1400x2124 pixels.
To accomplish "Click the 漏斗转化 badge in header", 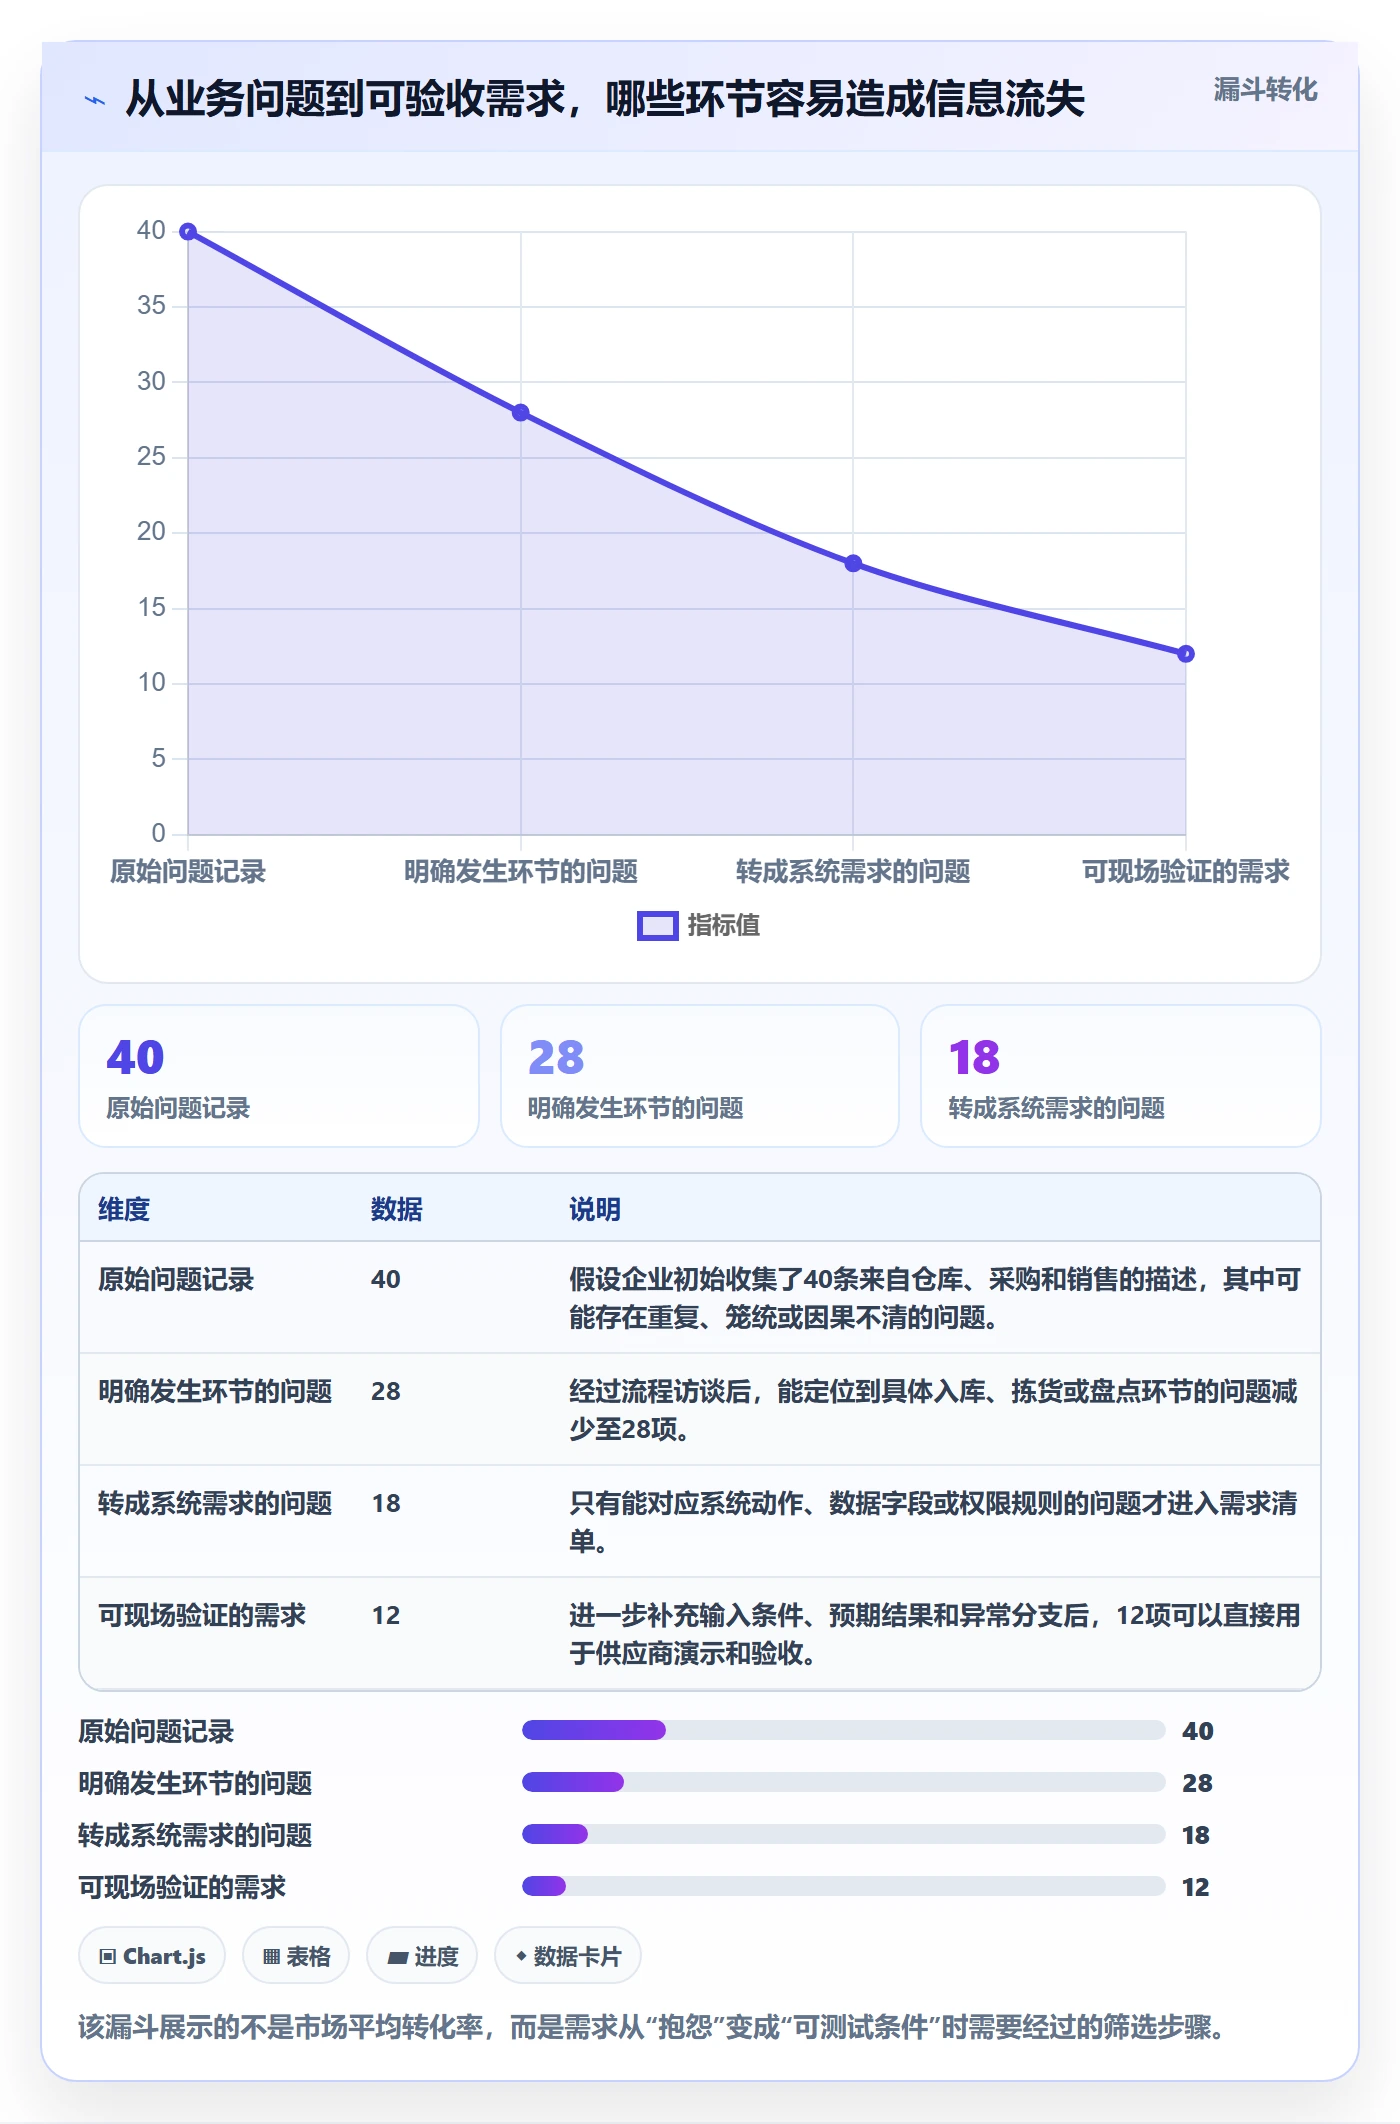I will [1265, 90].
